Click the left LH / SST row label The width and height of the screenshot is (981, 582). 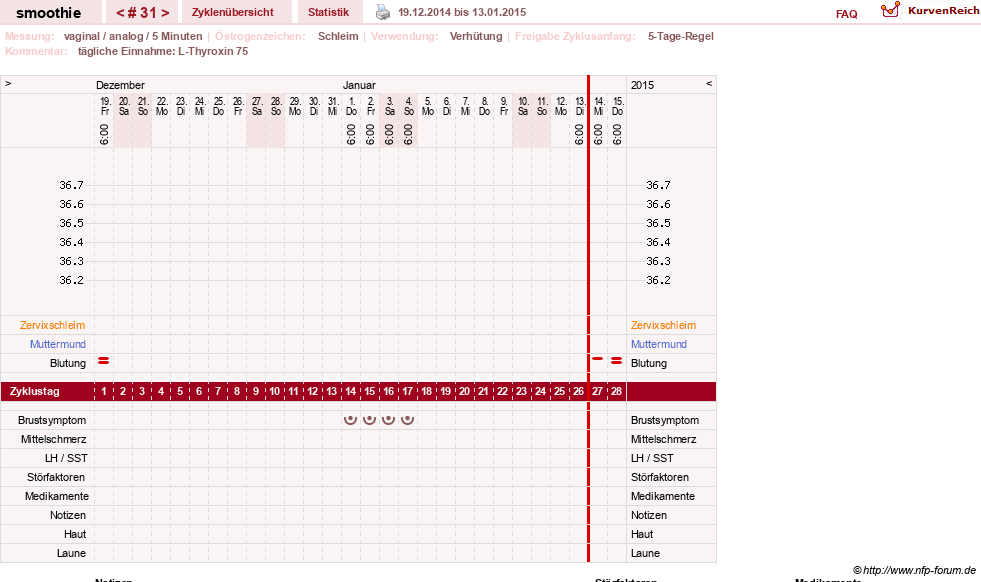(66, 458)
